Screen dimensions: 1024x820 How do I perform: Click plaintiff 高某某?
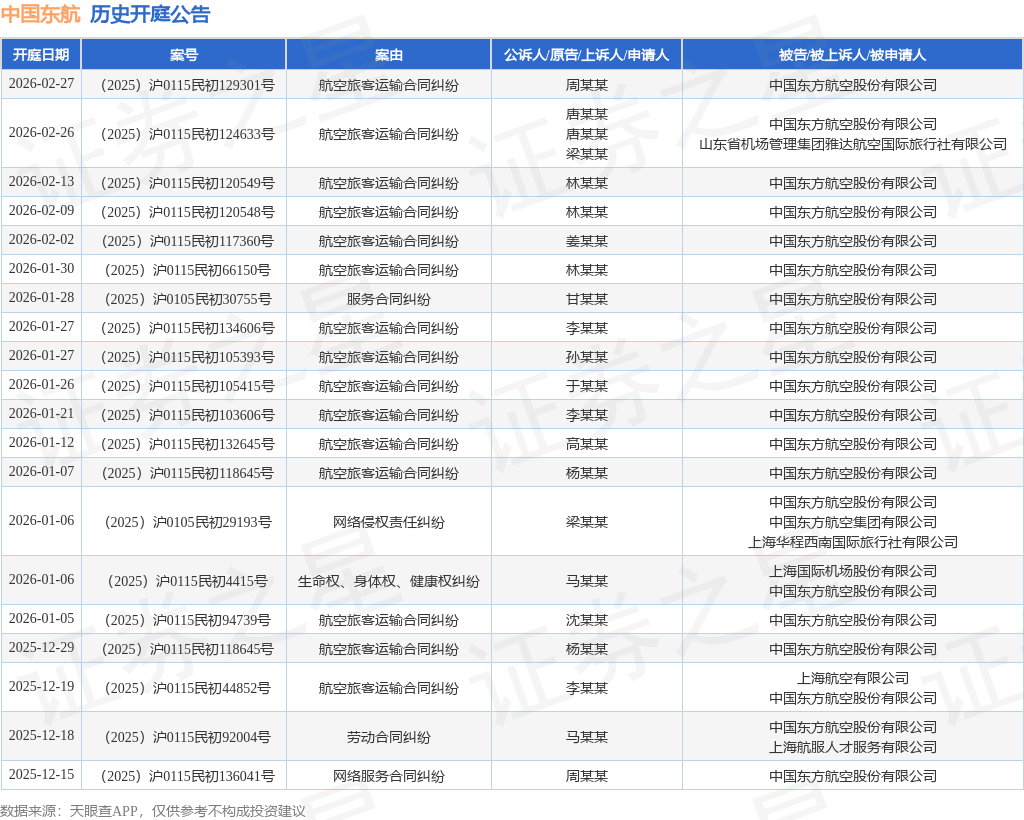[586, 444]
